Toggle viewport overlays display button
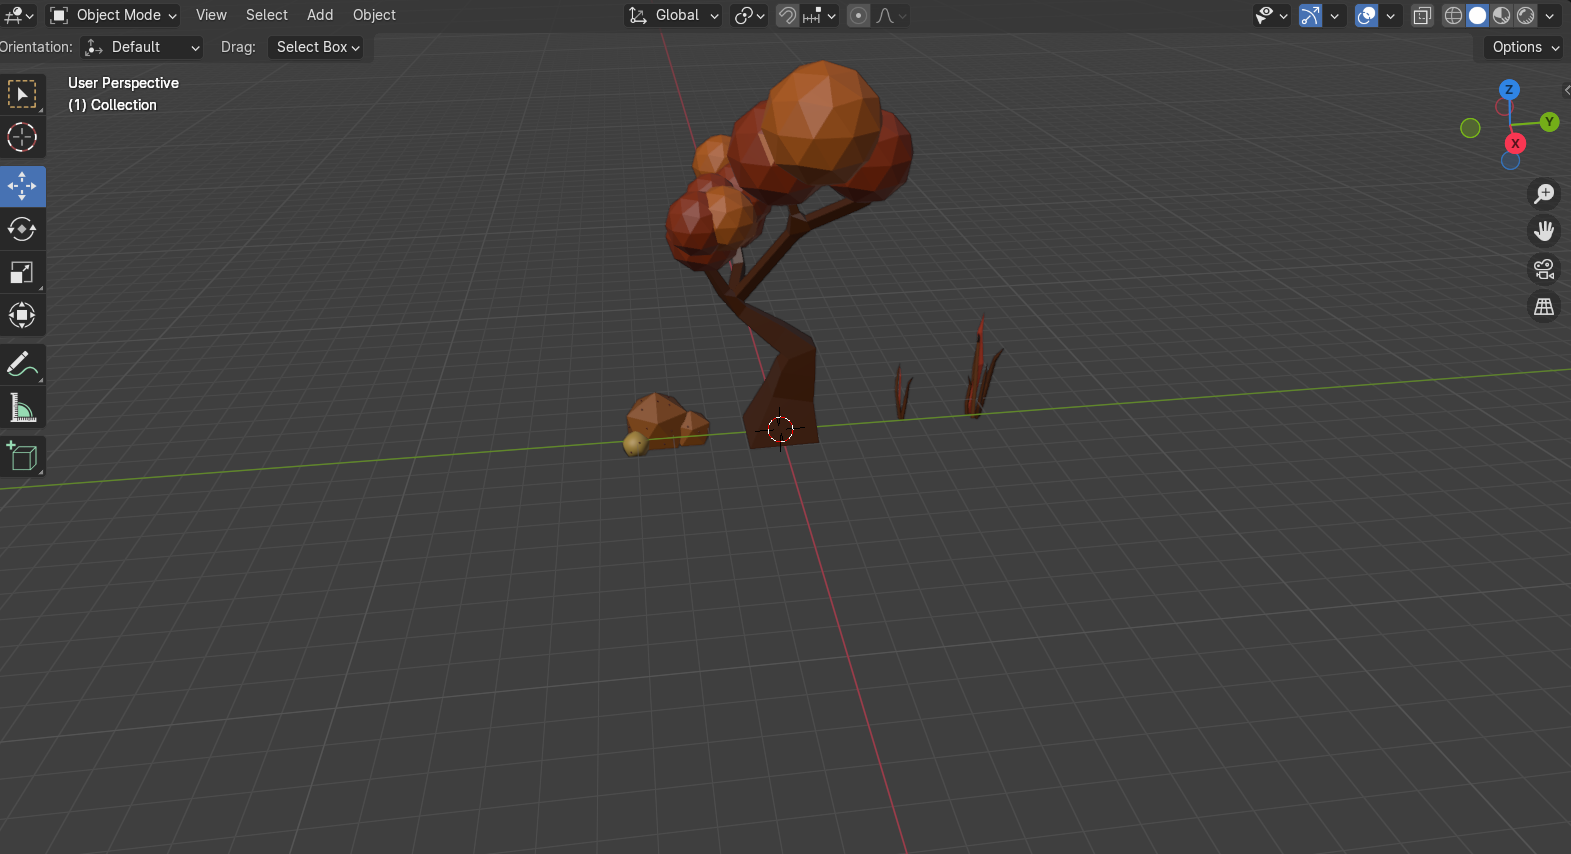 click(x=1366, y=16)
